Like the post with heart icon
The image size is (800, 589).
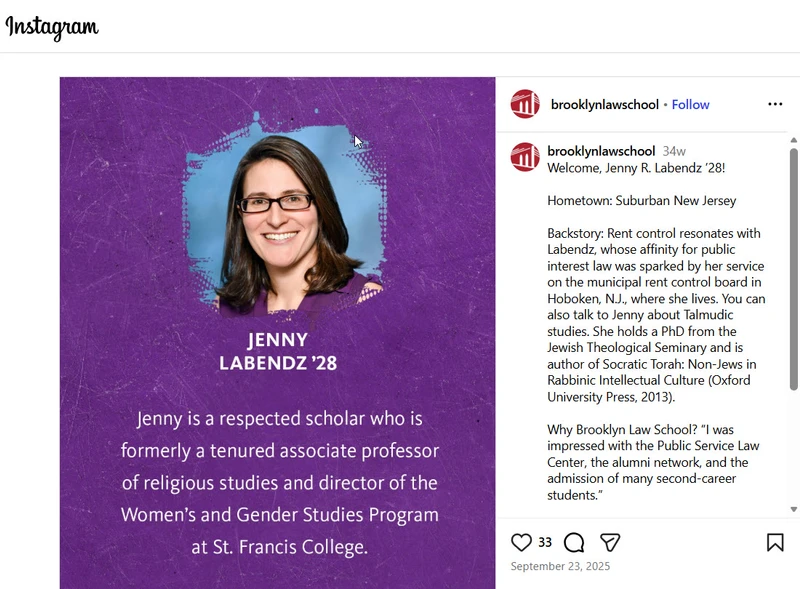pos(521,542)
